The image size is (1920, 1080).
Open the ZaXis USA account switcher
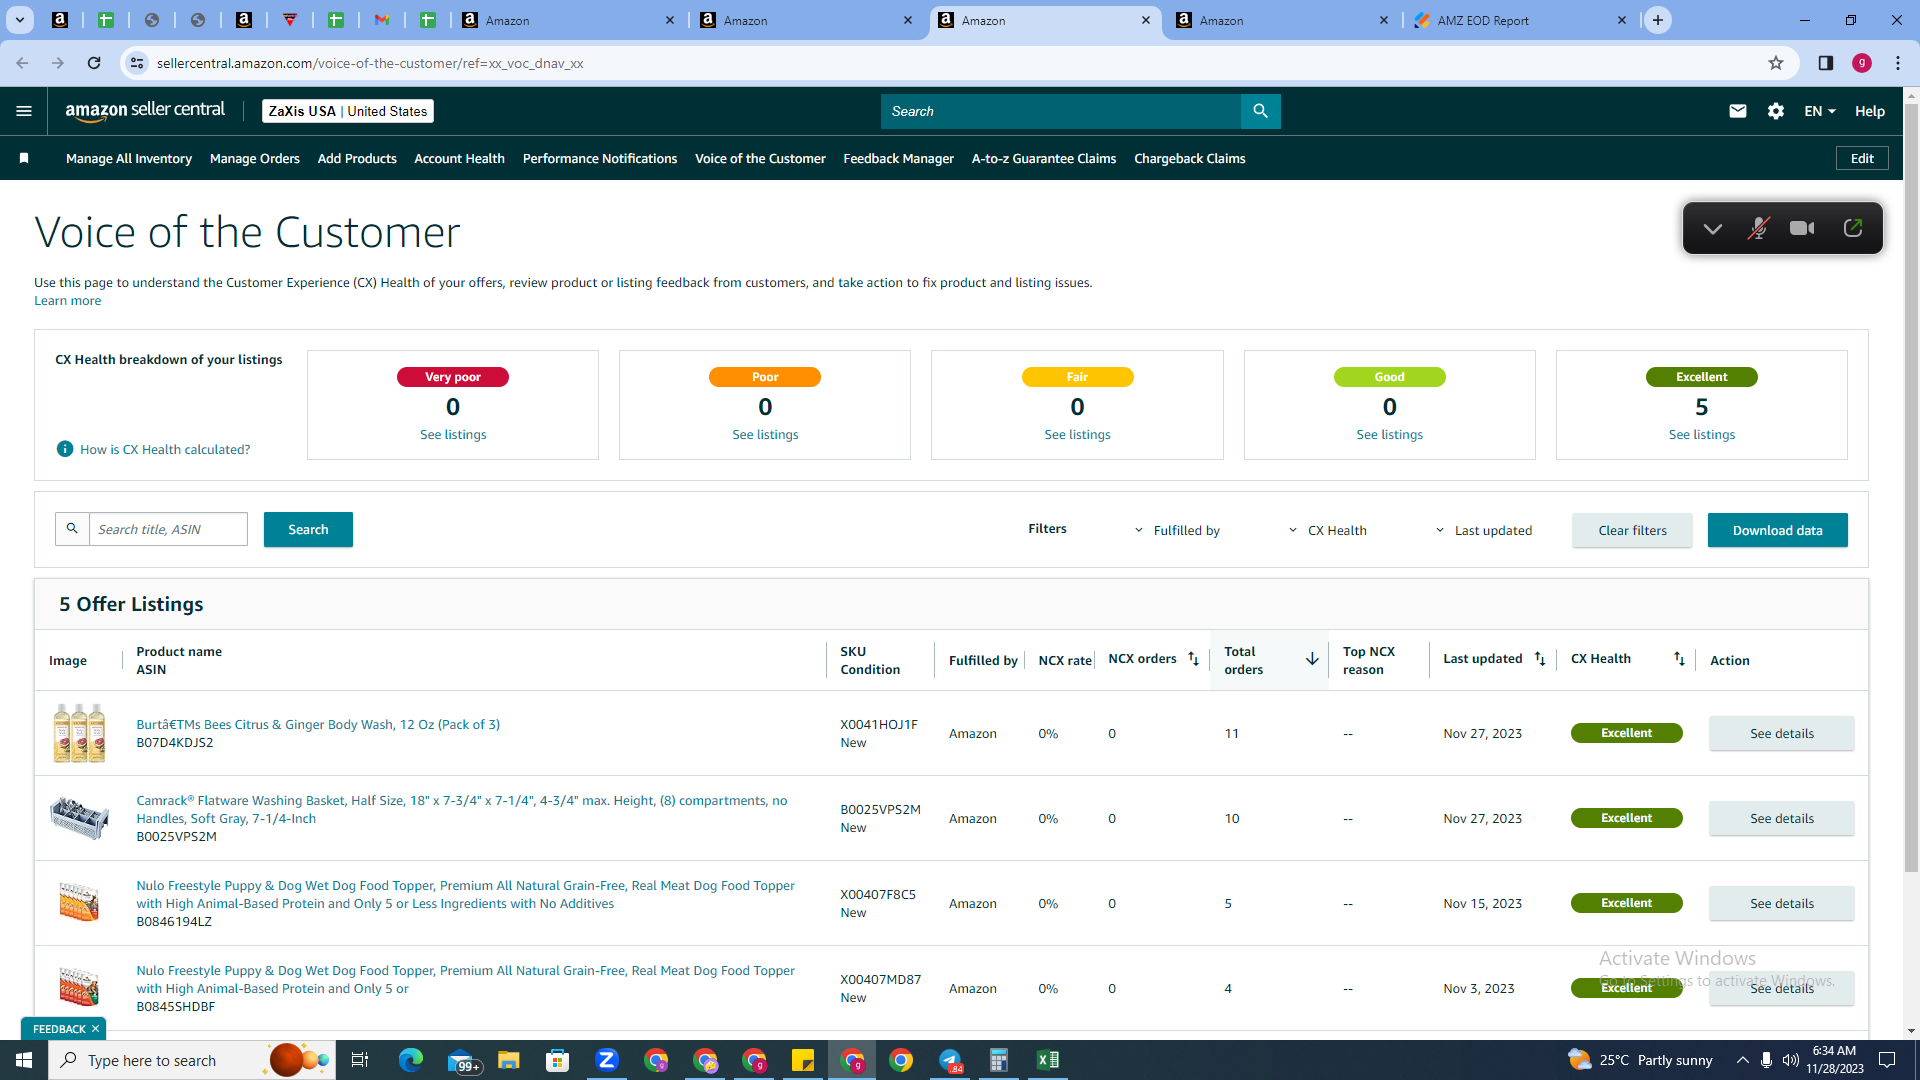click(348, 111)
